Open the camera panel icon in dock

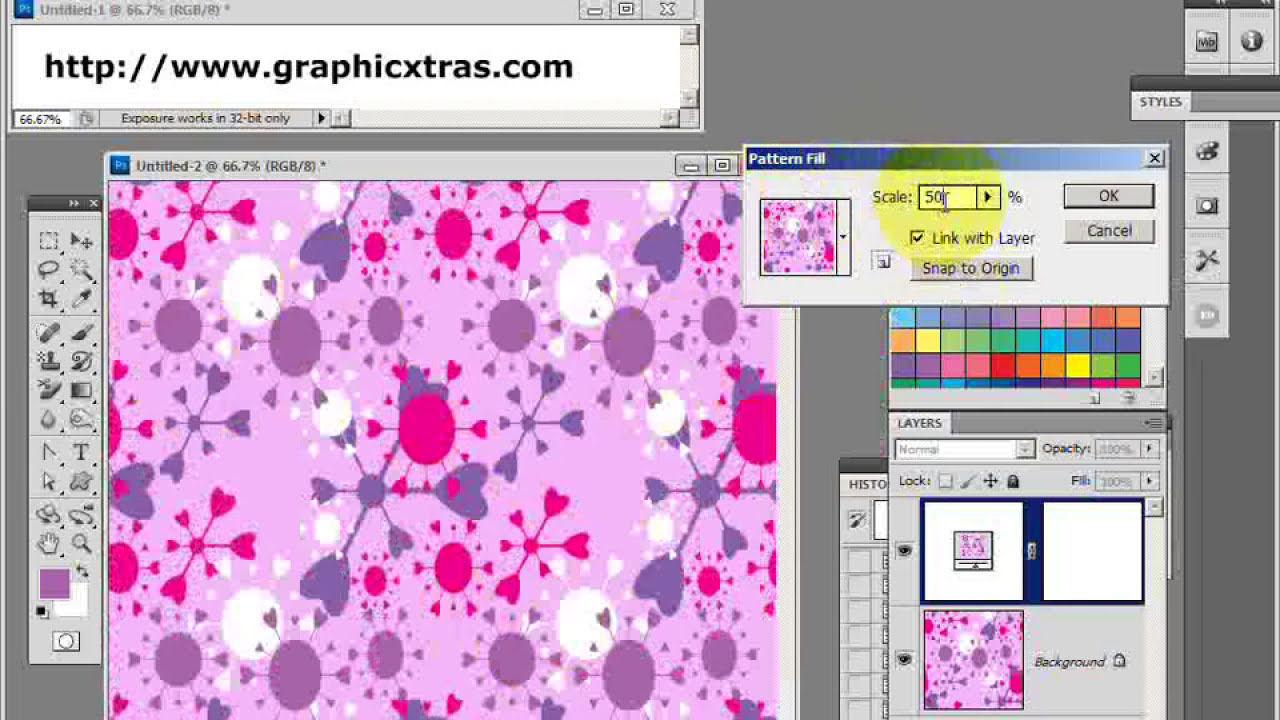(1207, 206)
